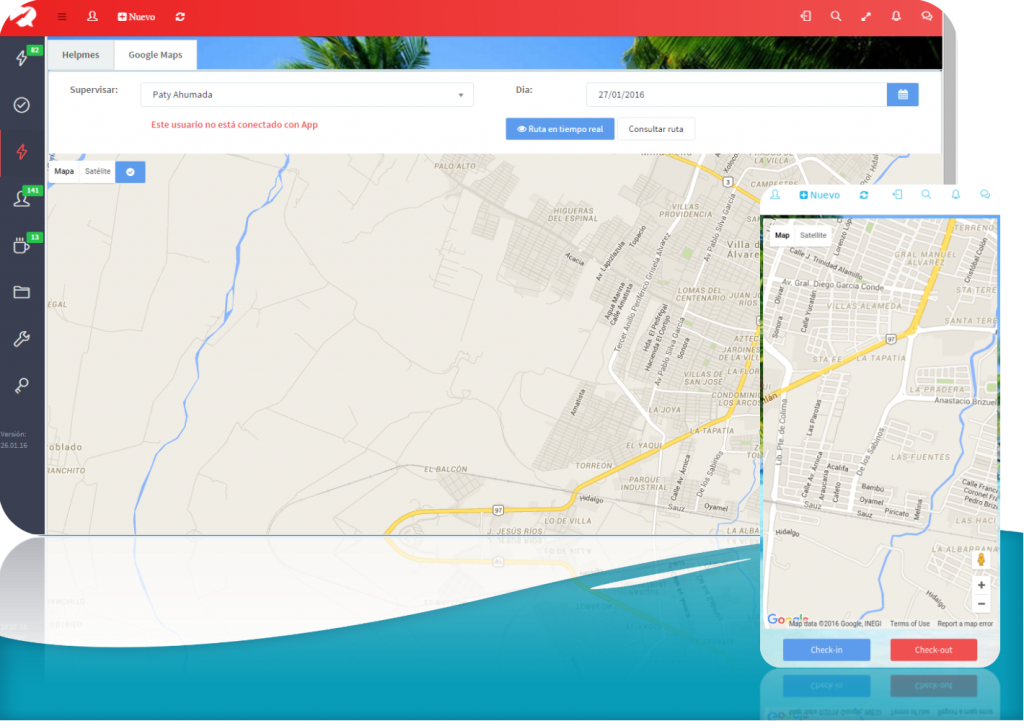Click the expand fullscreen arrows icon

tap(866, 17)
